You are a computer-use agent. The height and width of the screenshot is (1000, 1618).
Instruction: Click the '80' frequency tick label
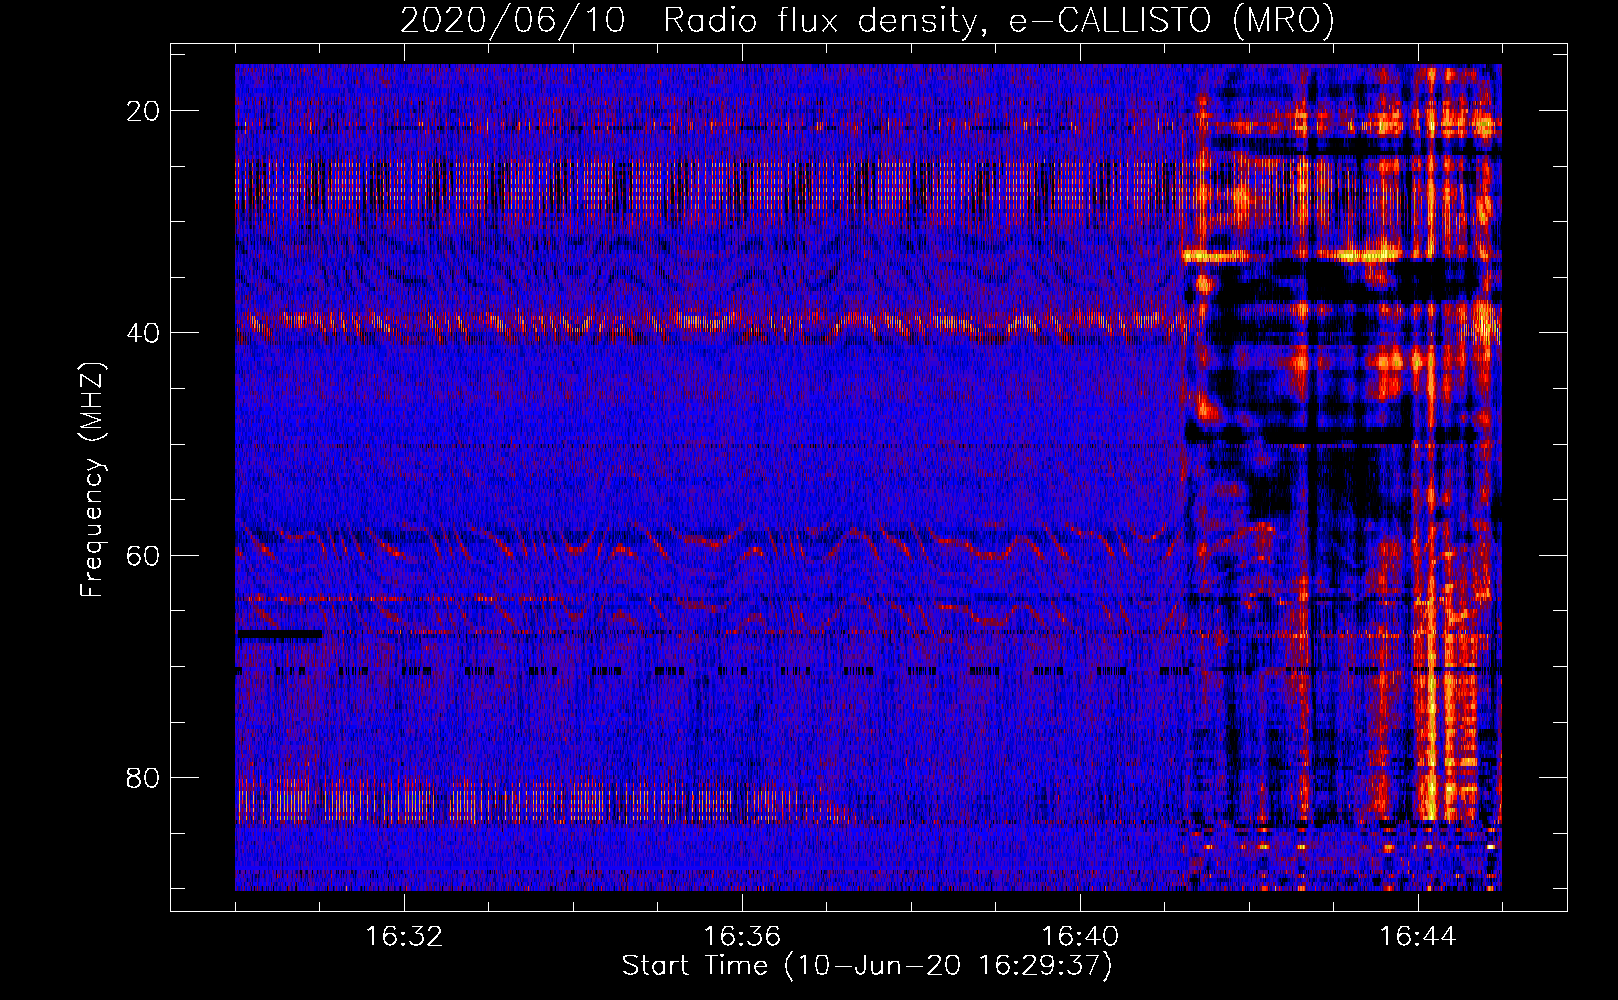(x=143, y=777)
